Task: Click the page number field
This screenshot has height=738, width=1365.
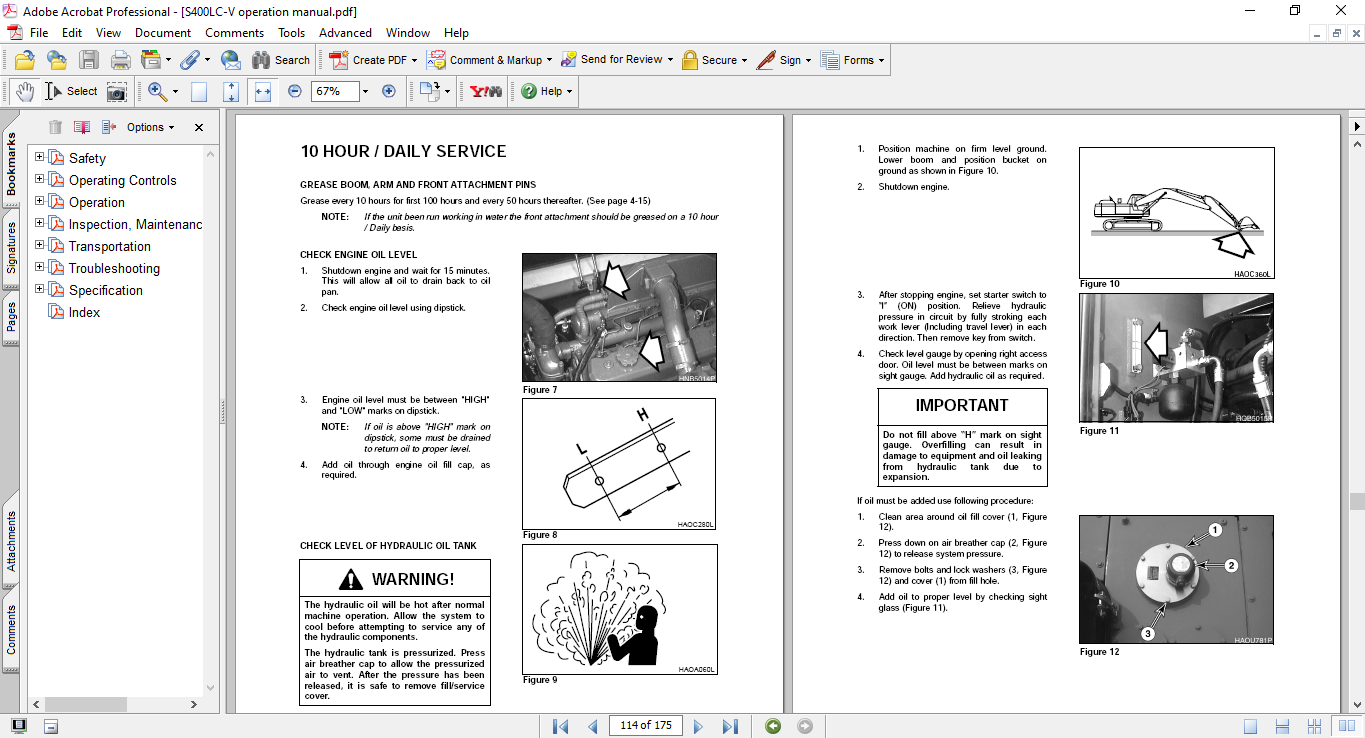Action: [x=645, y=726]
